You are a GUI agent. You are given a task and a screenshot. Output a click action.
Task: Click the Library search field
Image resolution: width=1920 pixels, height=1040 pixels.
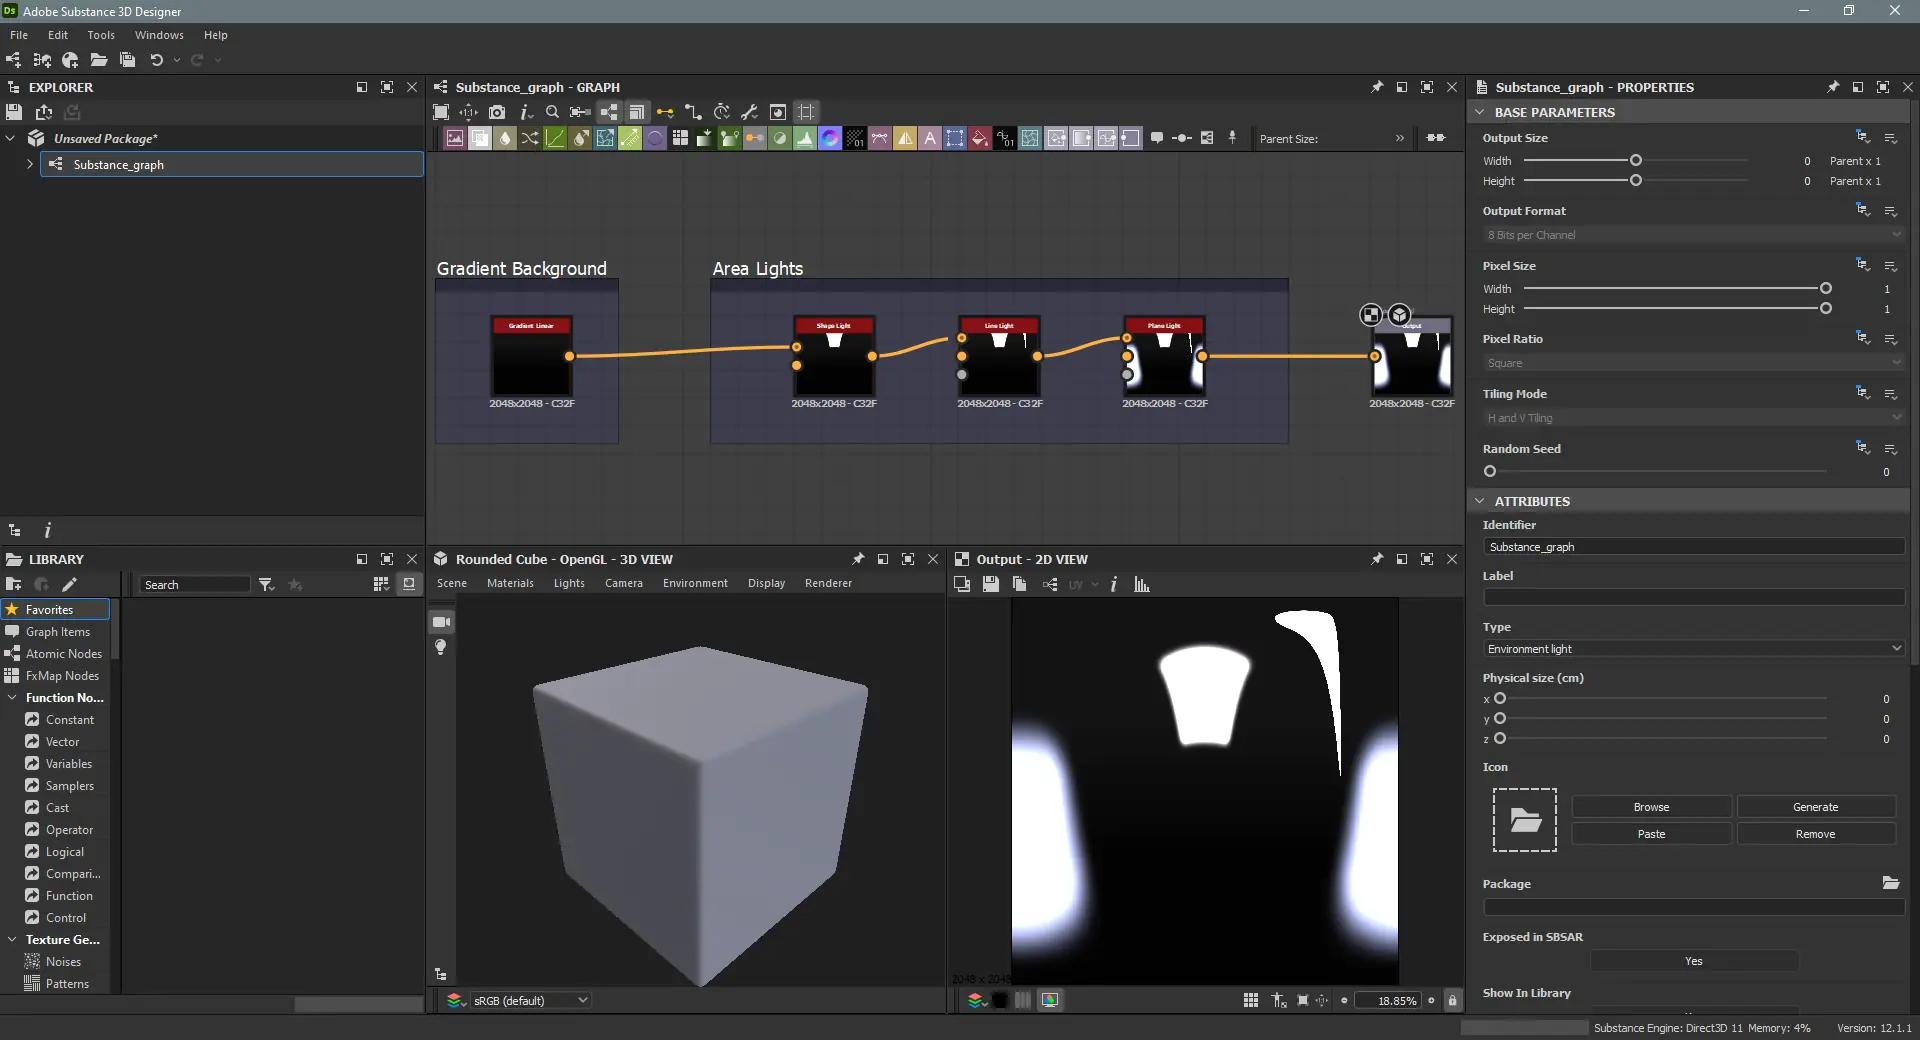pos(195,585)
